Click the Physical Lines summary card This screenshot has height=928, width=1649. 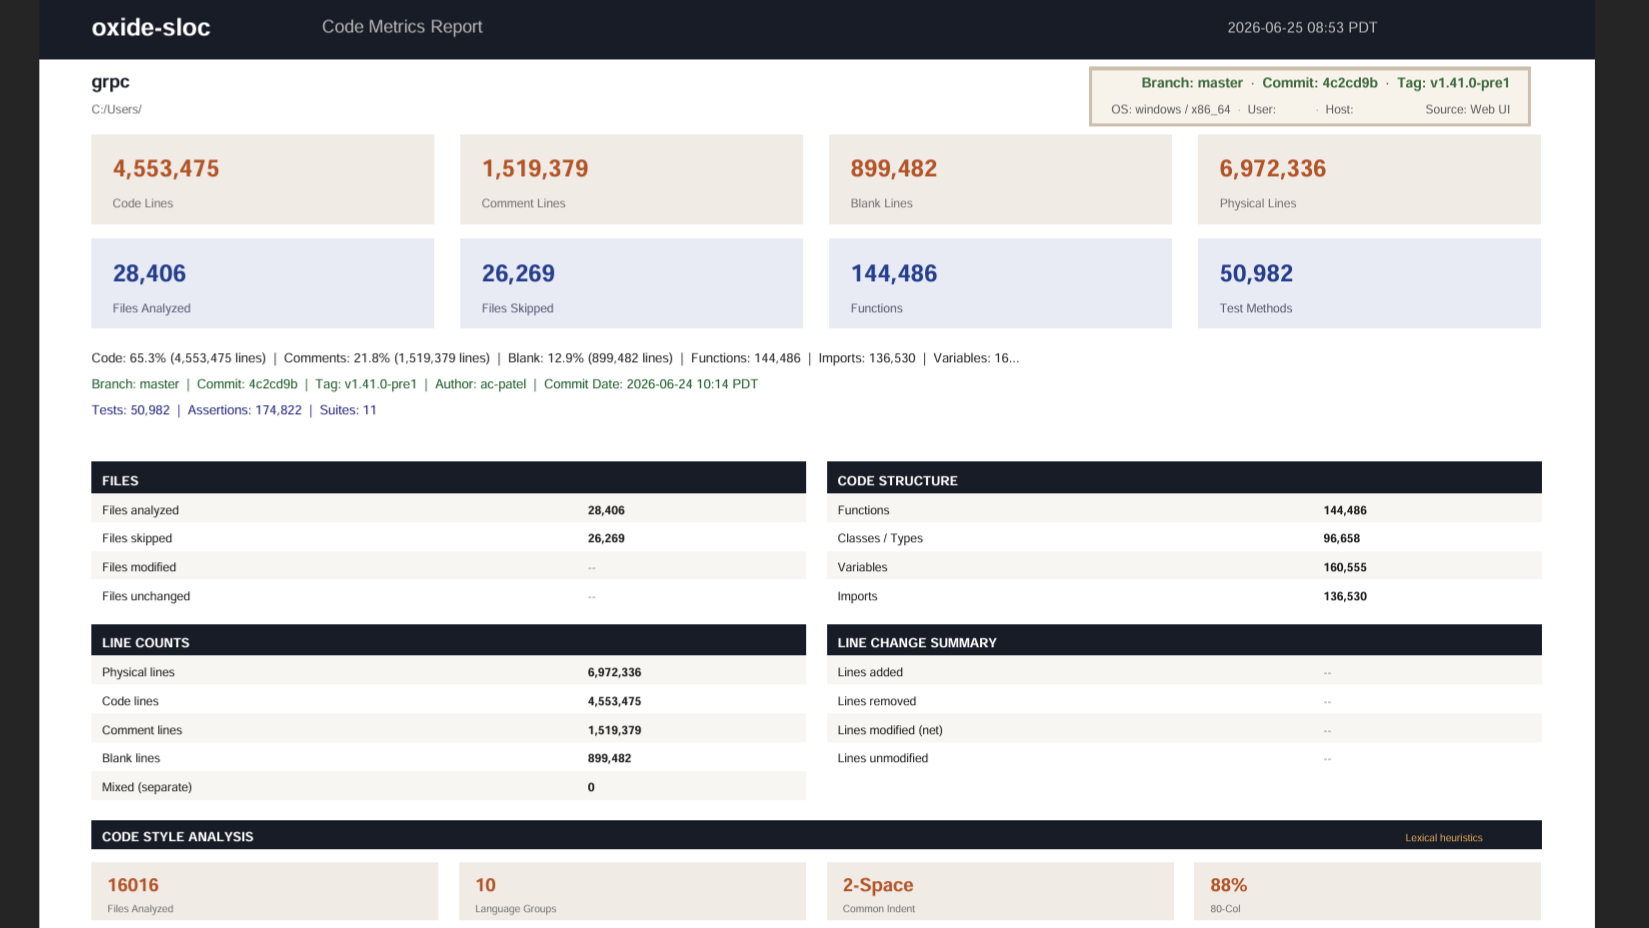(x=1369, y=179)
